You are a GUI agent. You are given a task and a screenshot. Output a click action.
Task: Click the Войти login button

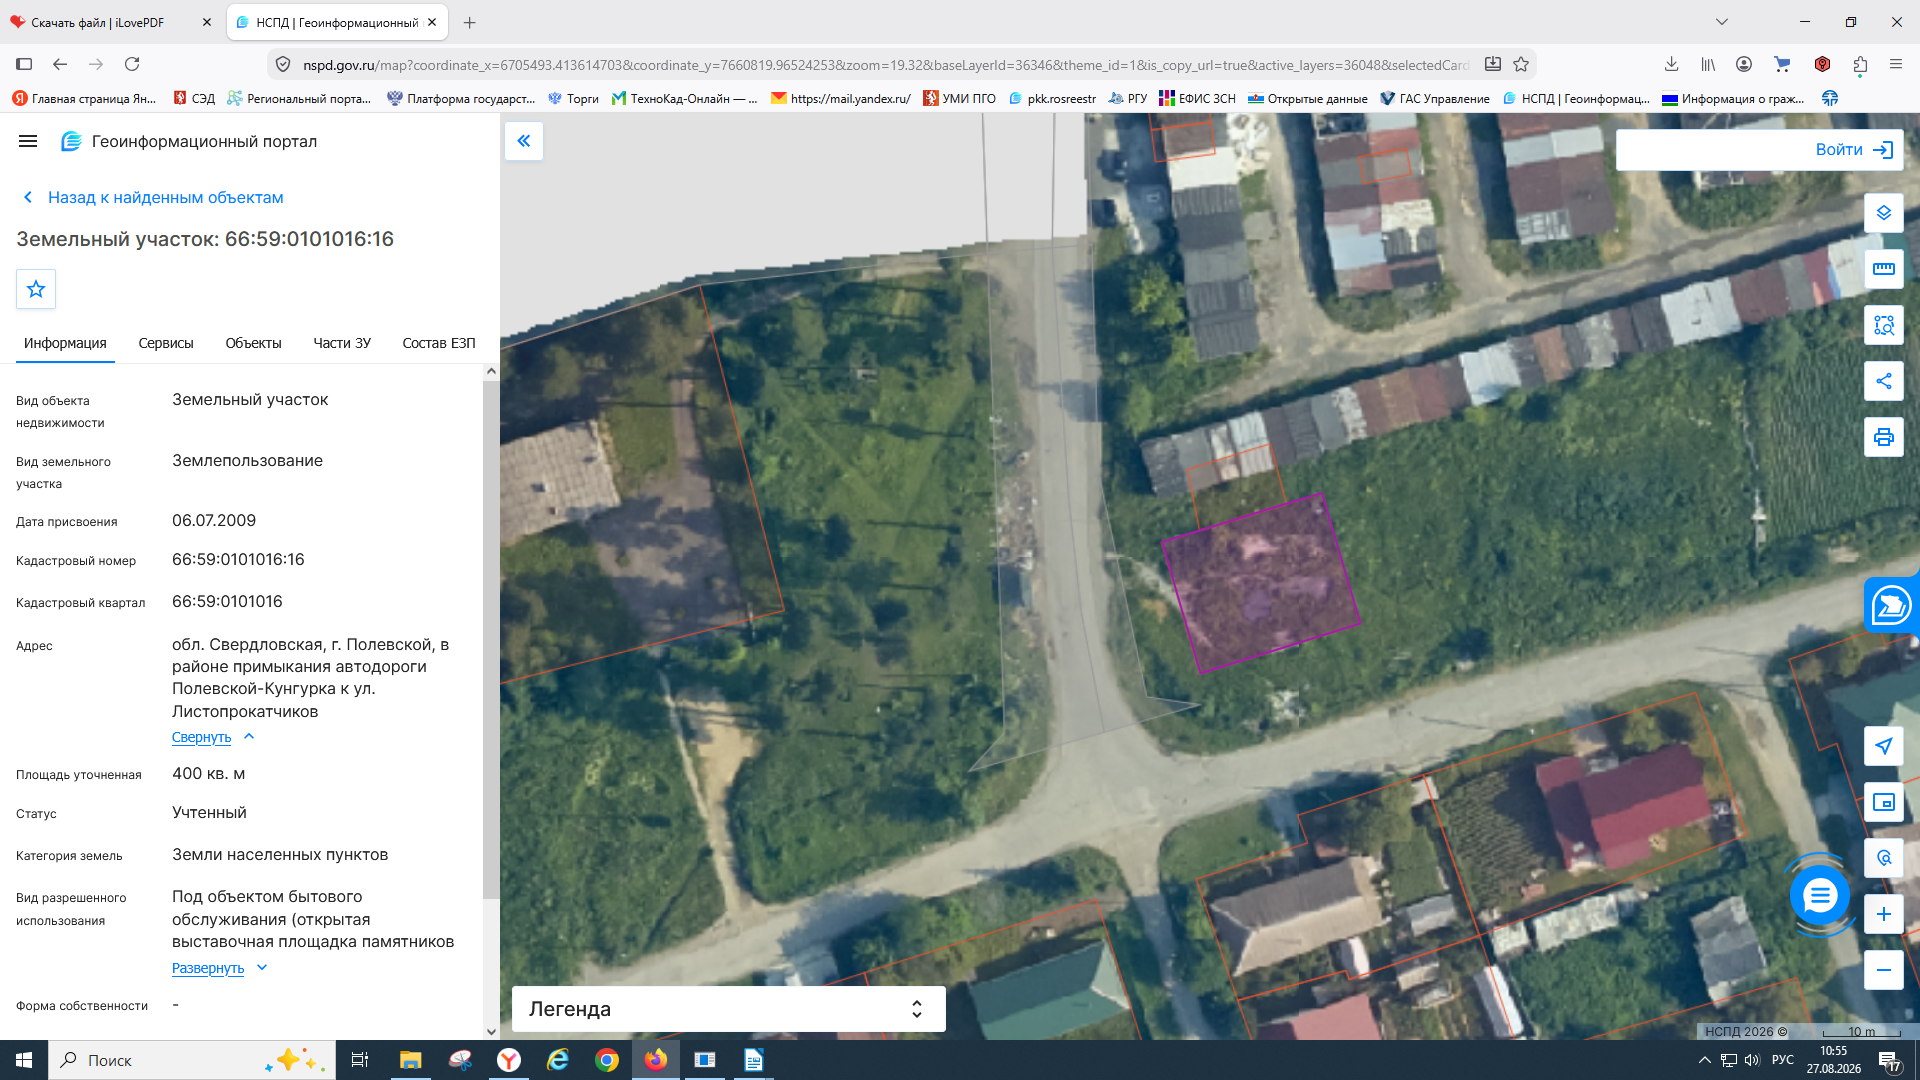[x=1759, y=149]
